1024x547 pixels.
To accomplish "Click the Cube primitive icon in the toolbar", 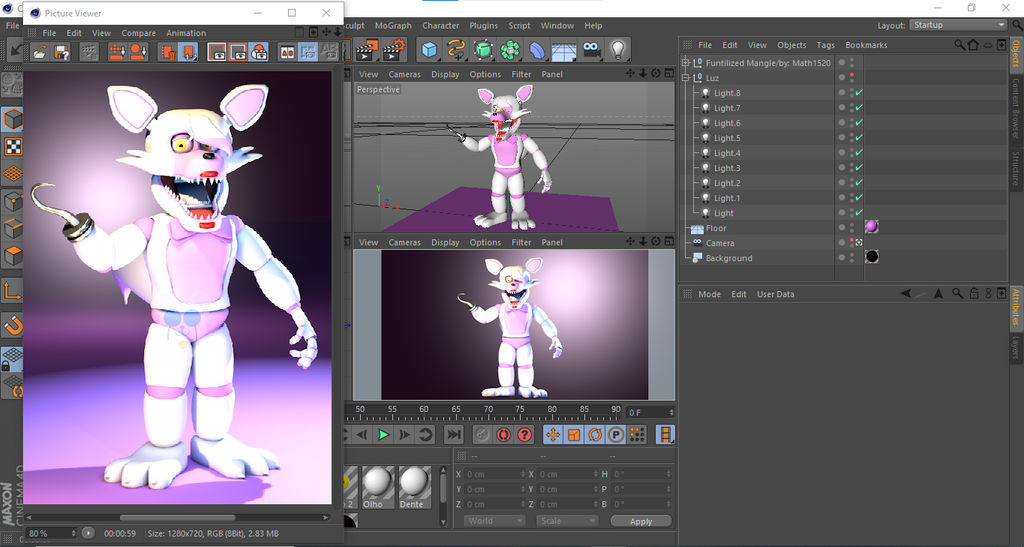I will pos(429,50).
